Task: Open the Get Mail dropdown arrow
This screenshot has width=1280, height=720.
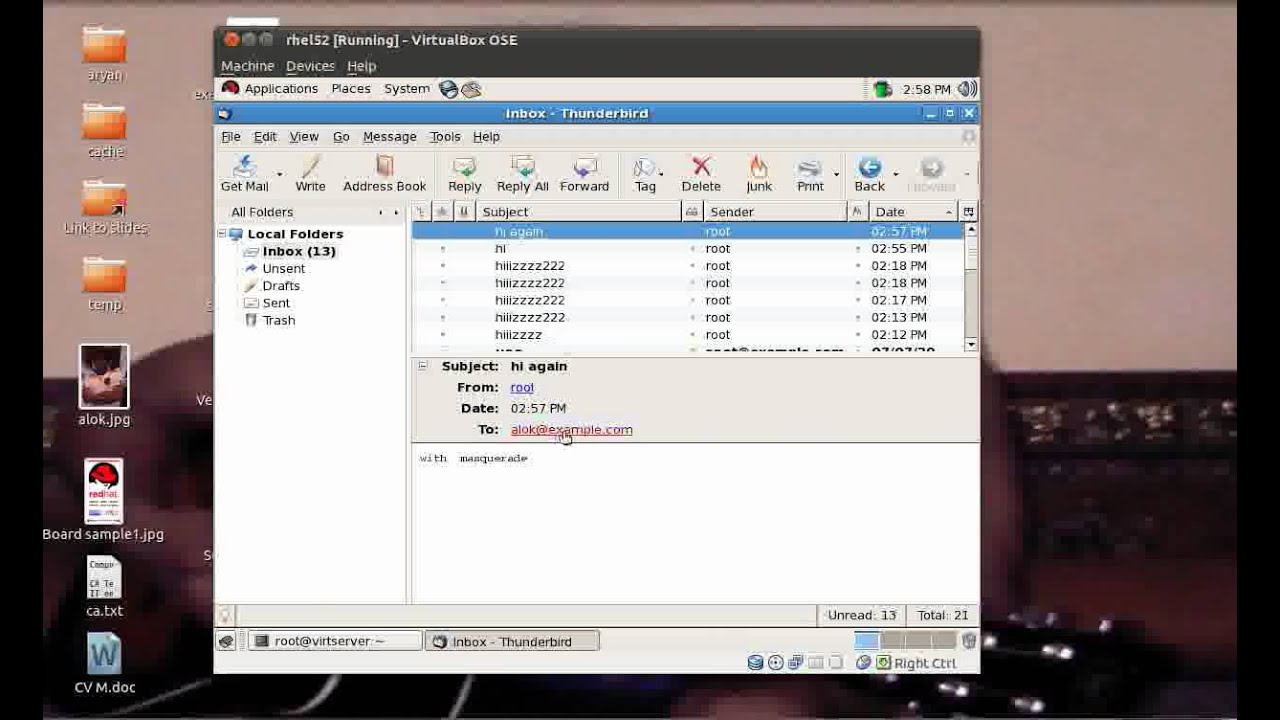Action: (x=279, y=173)
